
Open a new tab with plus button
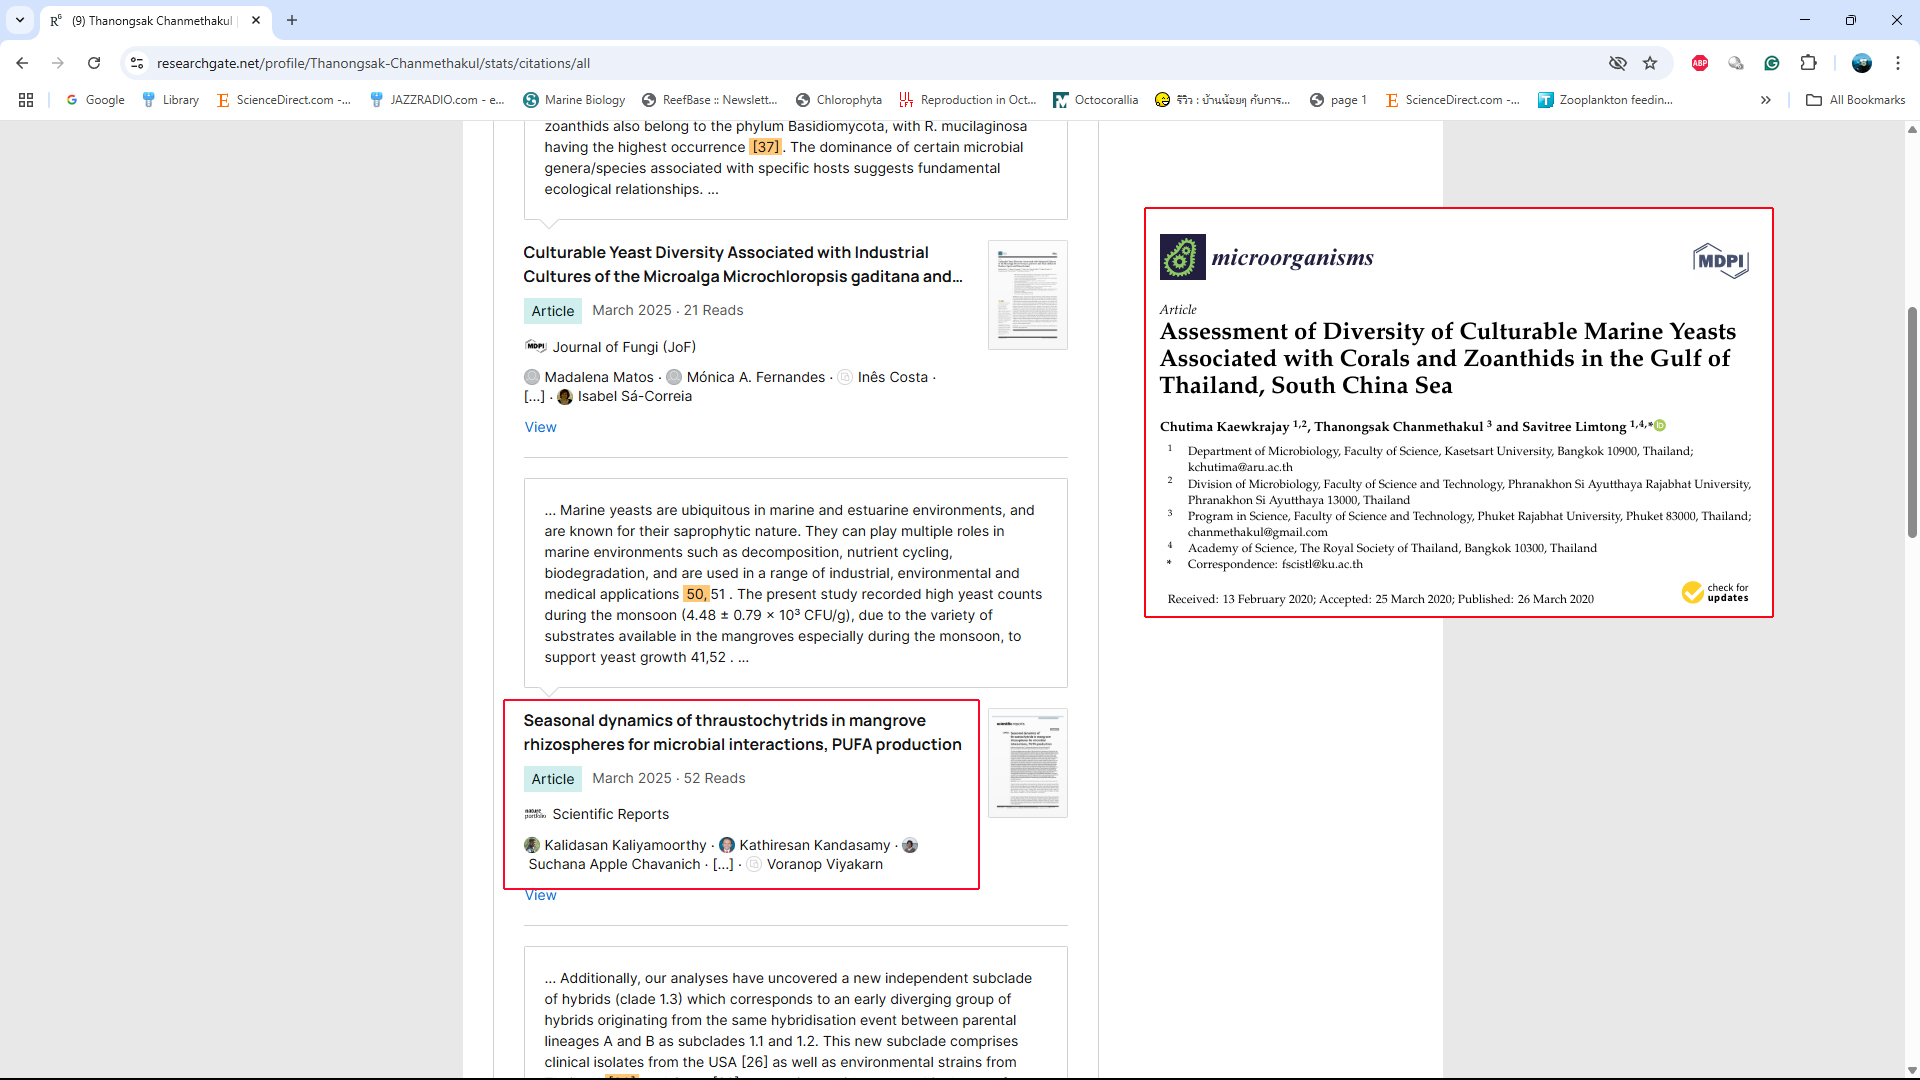click(292, 20)
